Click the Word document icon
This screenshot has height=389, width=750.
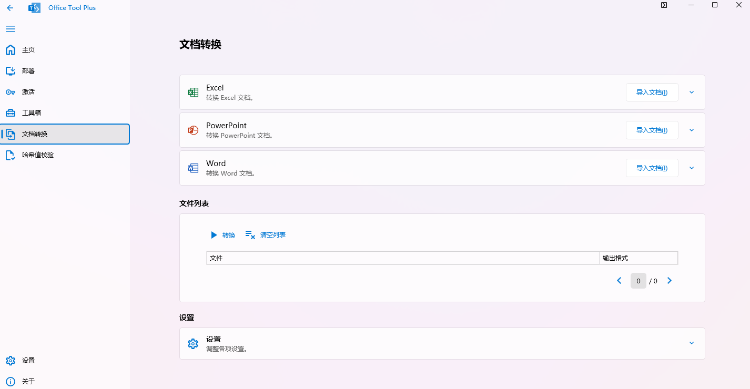193,168
